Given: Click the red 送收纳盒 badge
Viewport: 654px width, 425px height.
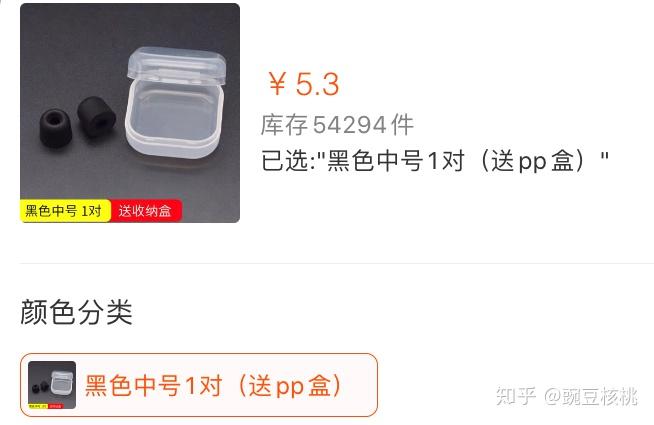Looking at the screenshot, I should [x=146, y=211].
